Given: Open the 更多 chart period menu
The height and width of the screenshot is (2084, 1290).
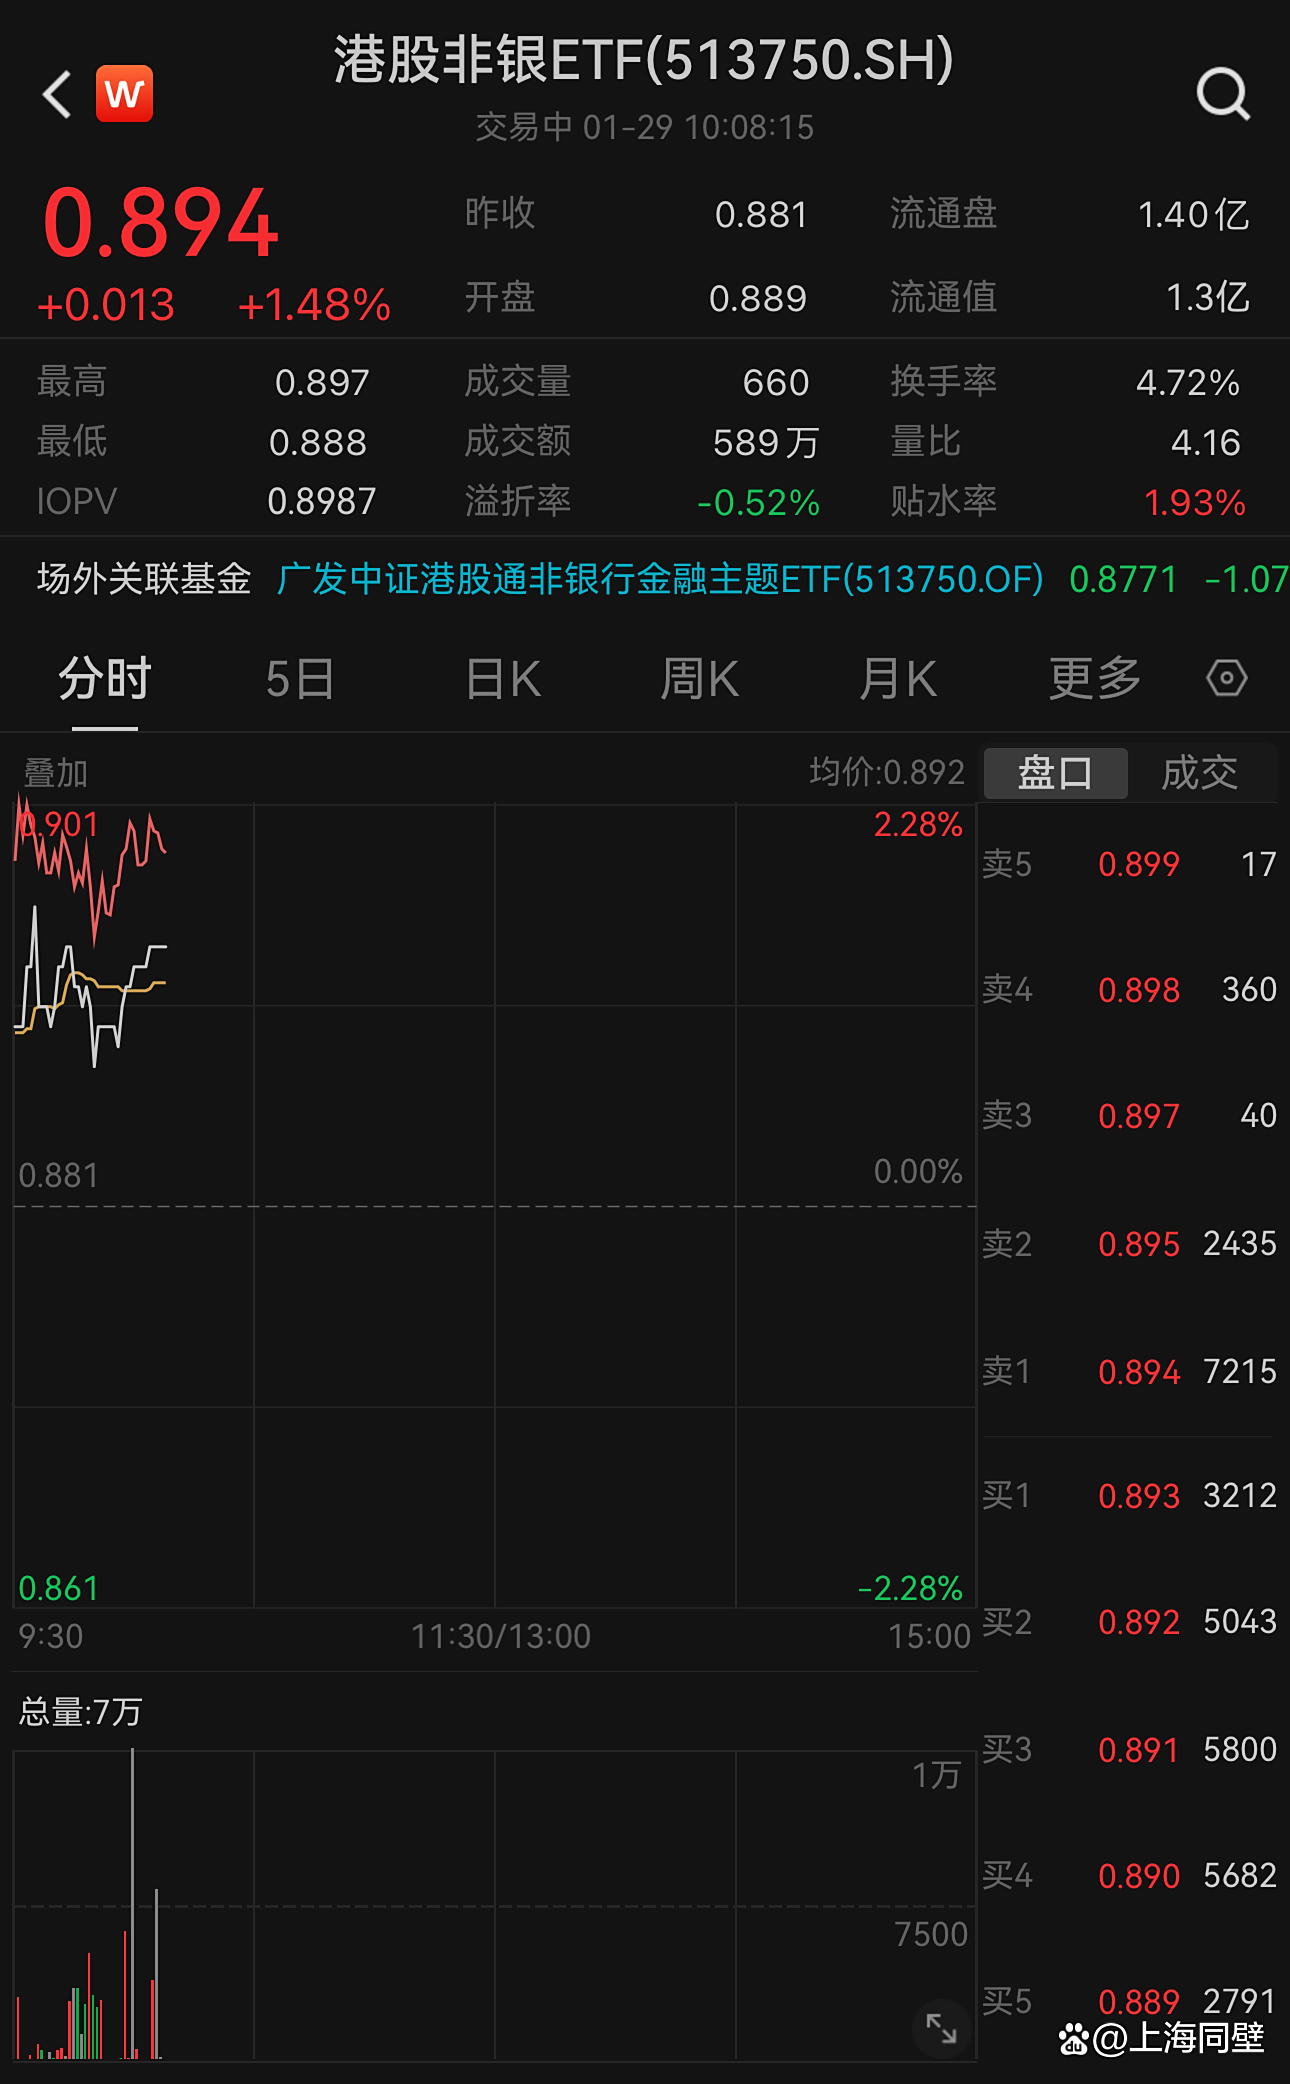Looking at the screenshot, I should click(x=1095, y=680).
